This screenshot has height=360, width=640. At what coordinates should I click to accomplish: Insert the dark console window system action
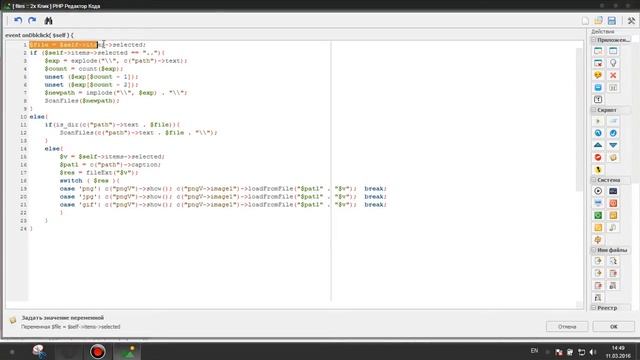click(613, 191)
